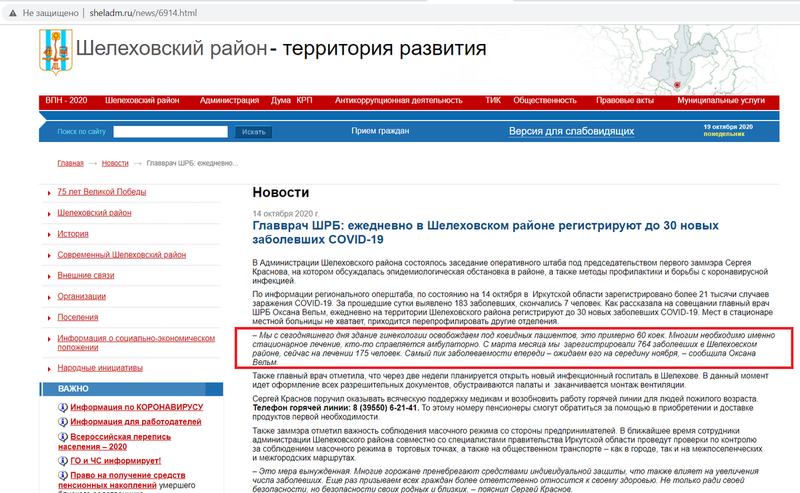Open sidebar link 'История'

[73, 234]
